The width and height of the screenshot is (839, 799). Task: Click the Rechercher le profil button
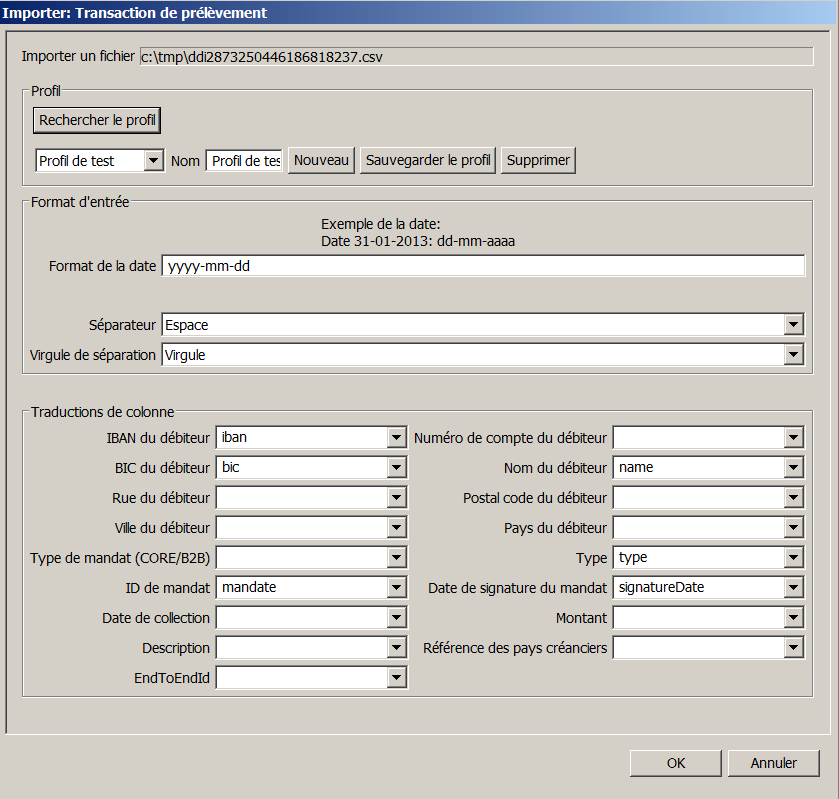click(97, 120)
